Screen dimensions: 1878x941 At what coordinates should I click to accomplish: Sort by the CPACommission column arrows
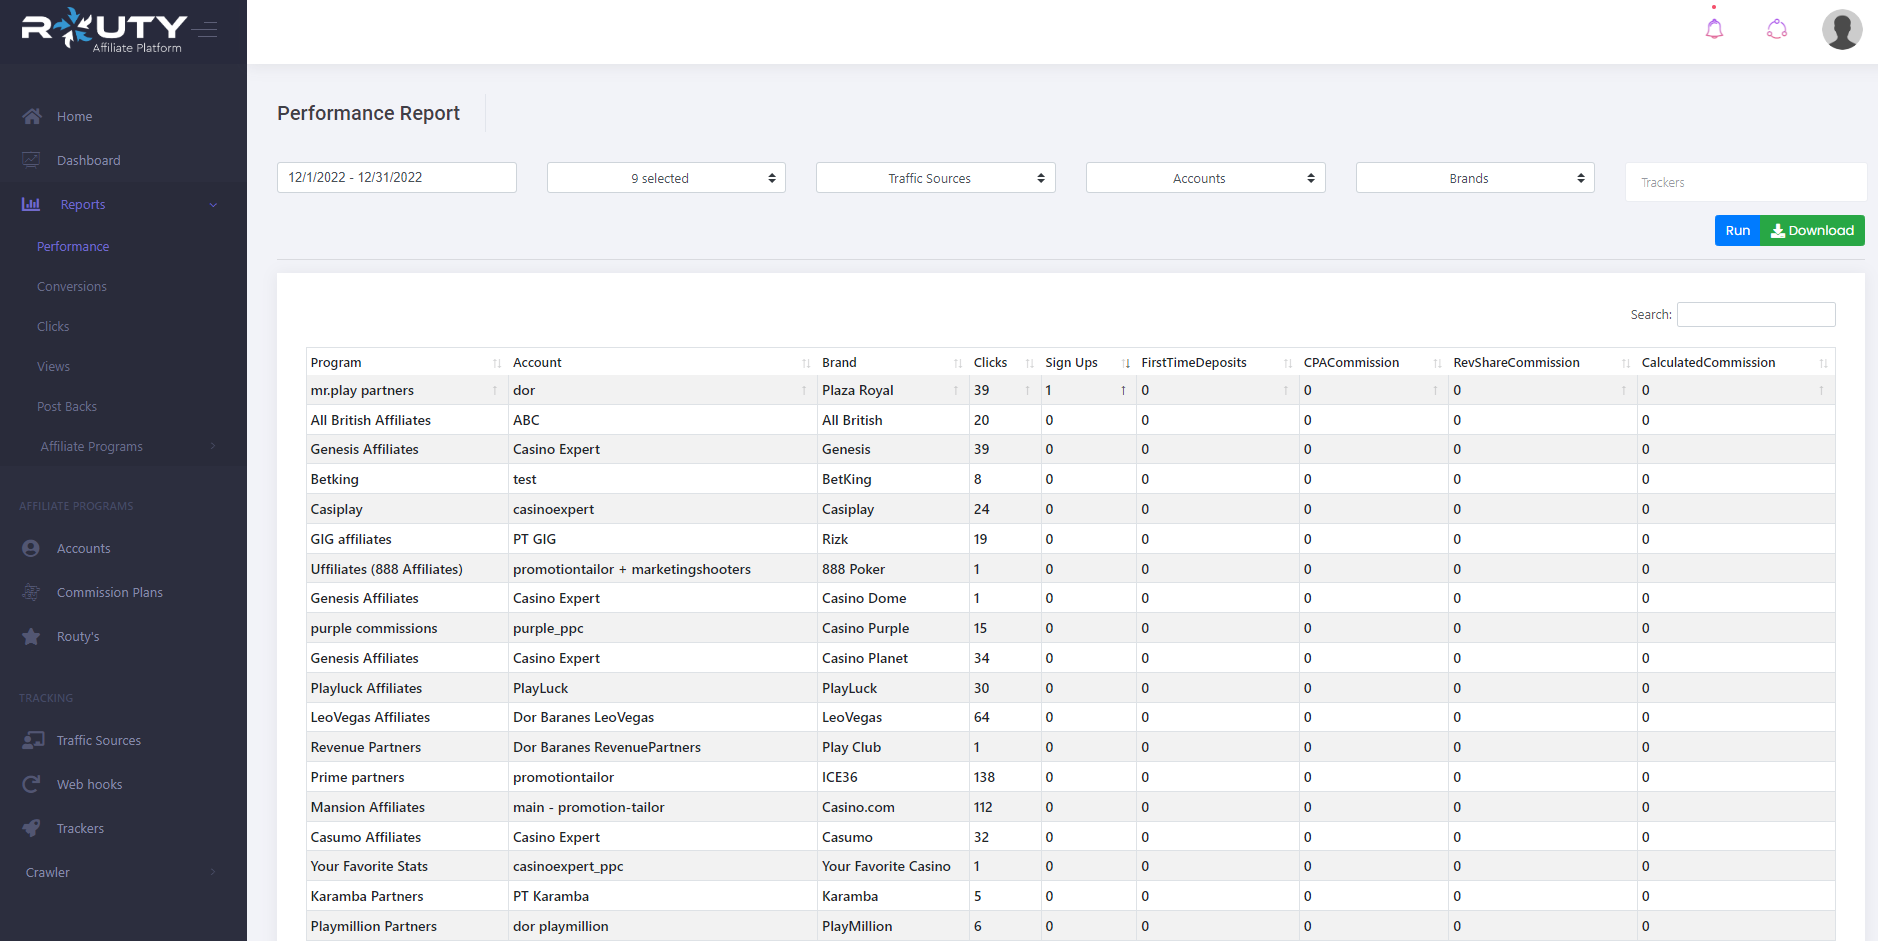pos(1437,363)
